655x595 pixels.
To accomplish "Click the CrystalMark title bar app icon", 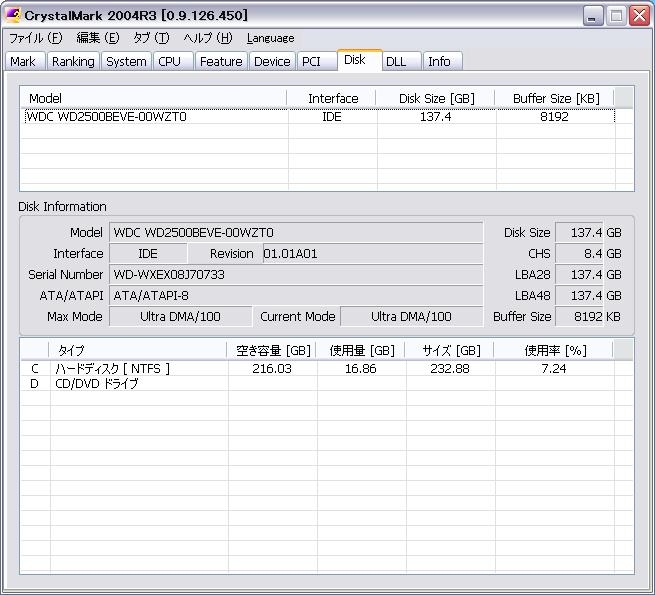I will coord(13,15).
